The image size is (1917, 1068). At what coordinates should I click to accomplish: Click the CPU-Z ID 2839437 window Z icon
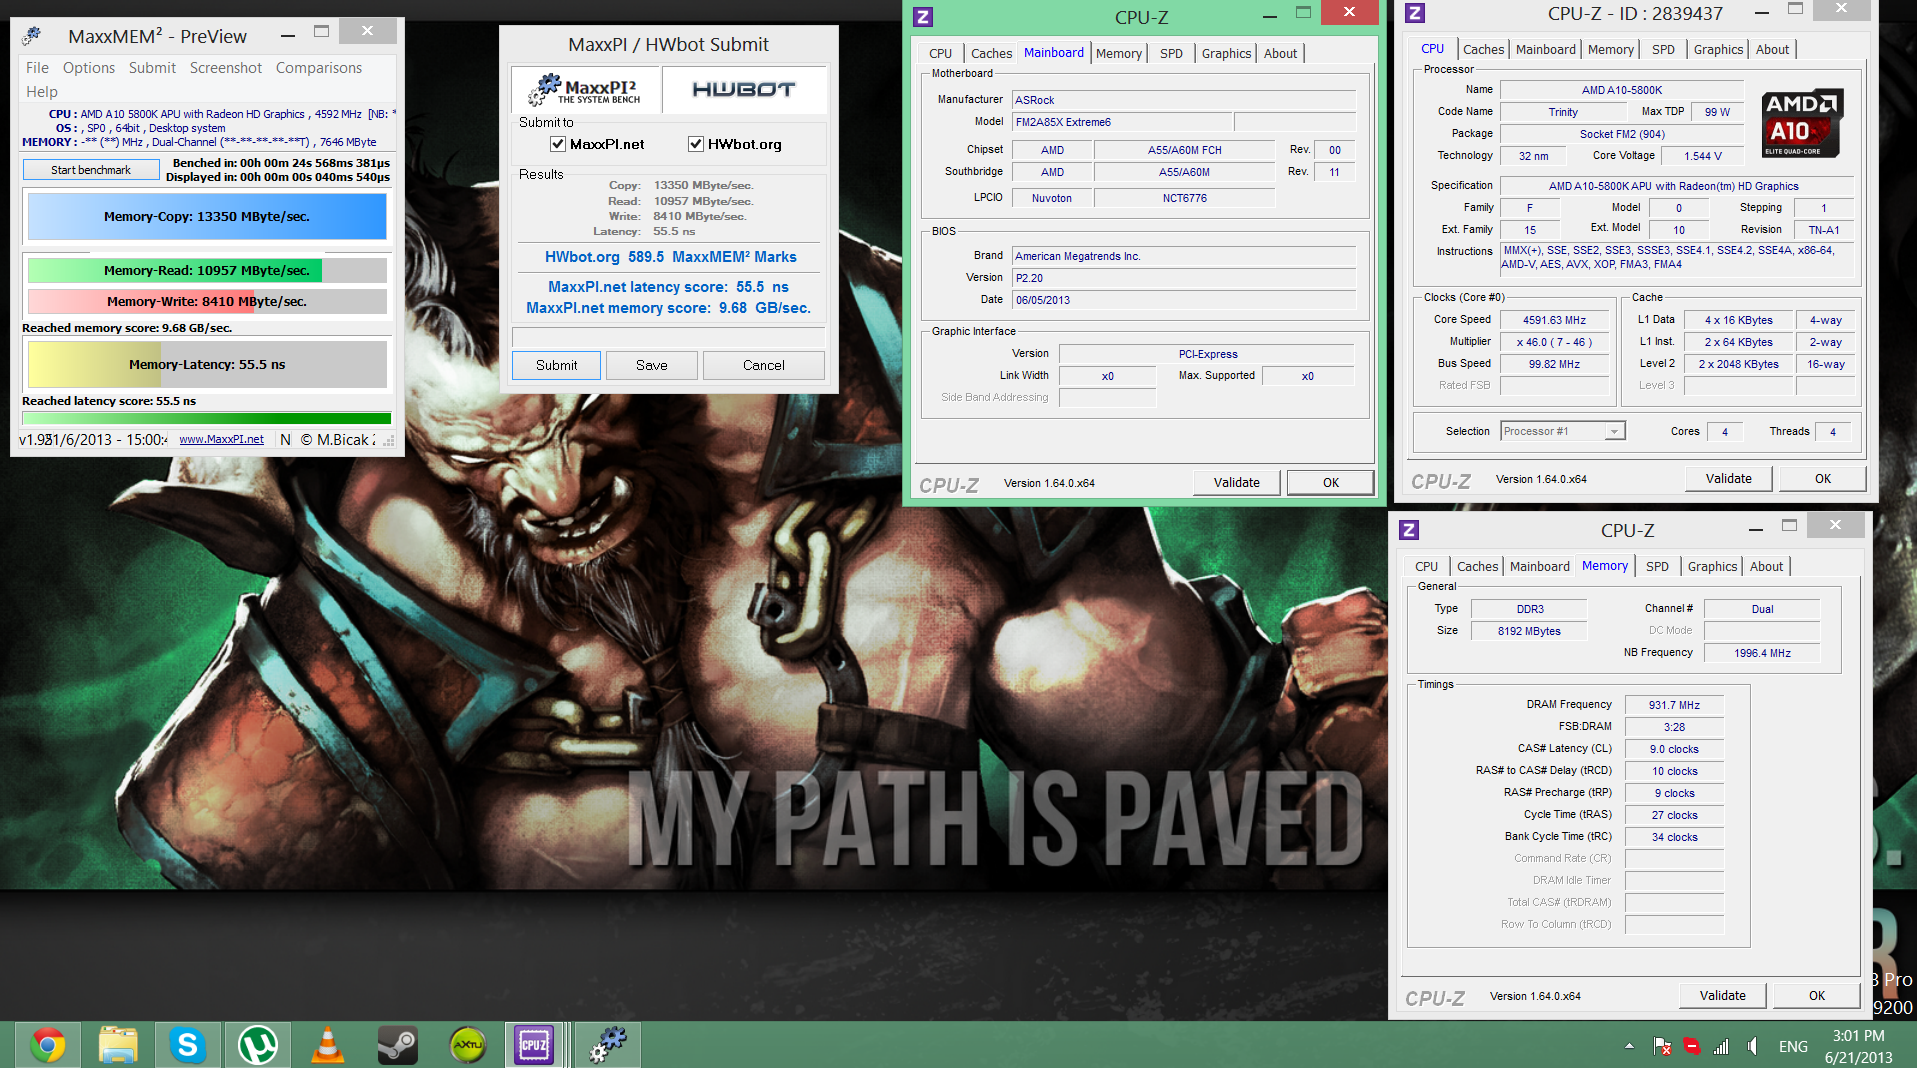[1415, 13]
